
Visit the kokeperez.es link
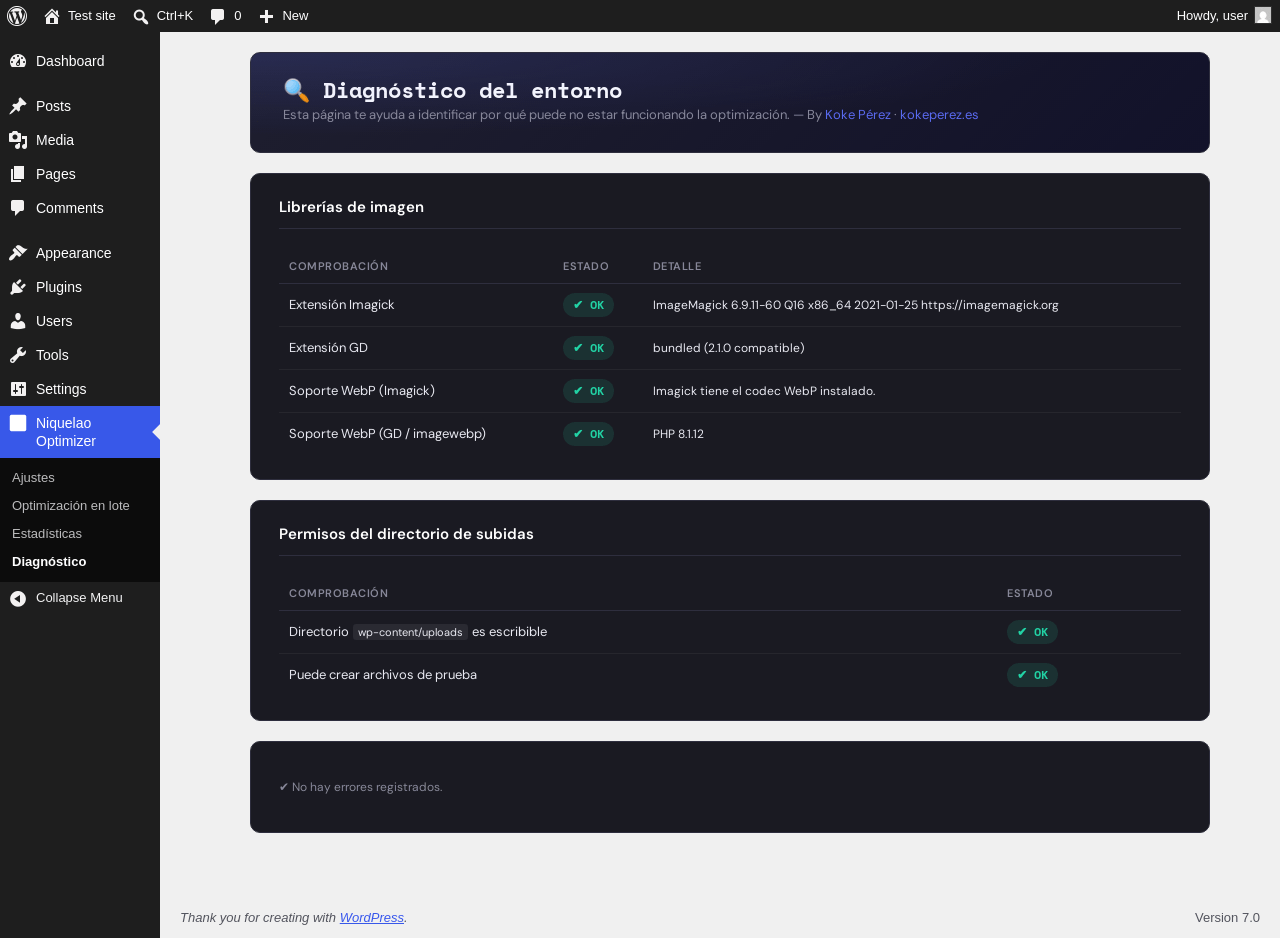939,115
